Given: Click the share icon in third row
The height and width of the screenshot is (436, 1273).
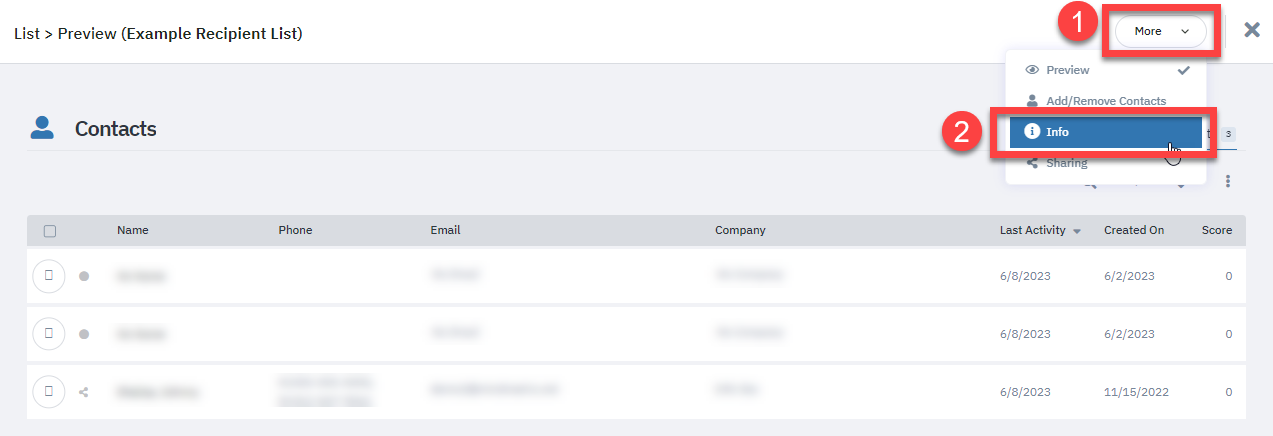Looking at the screenshot, I should [x=84, y=392].
